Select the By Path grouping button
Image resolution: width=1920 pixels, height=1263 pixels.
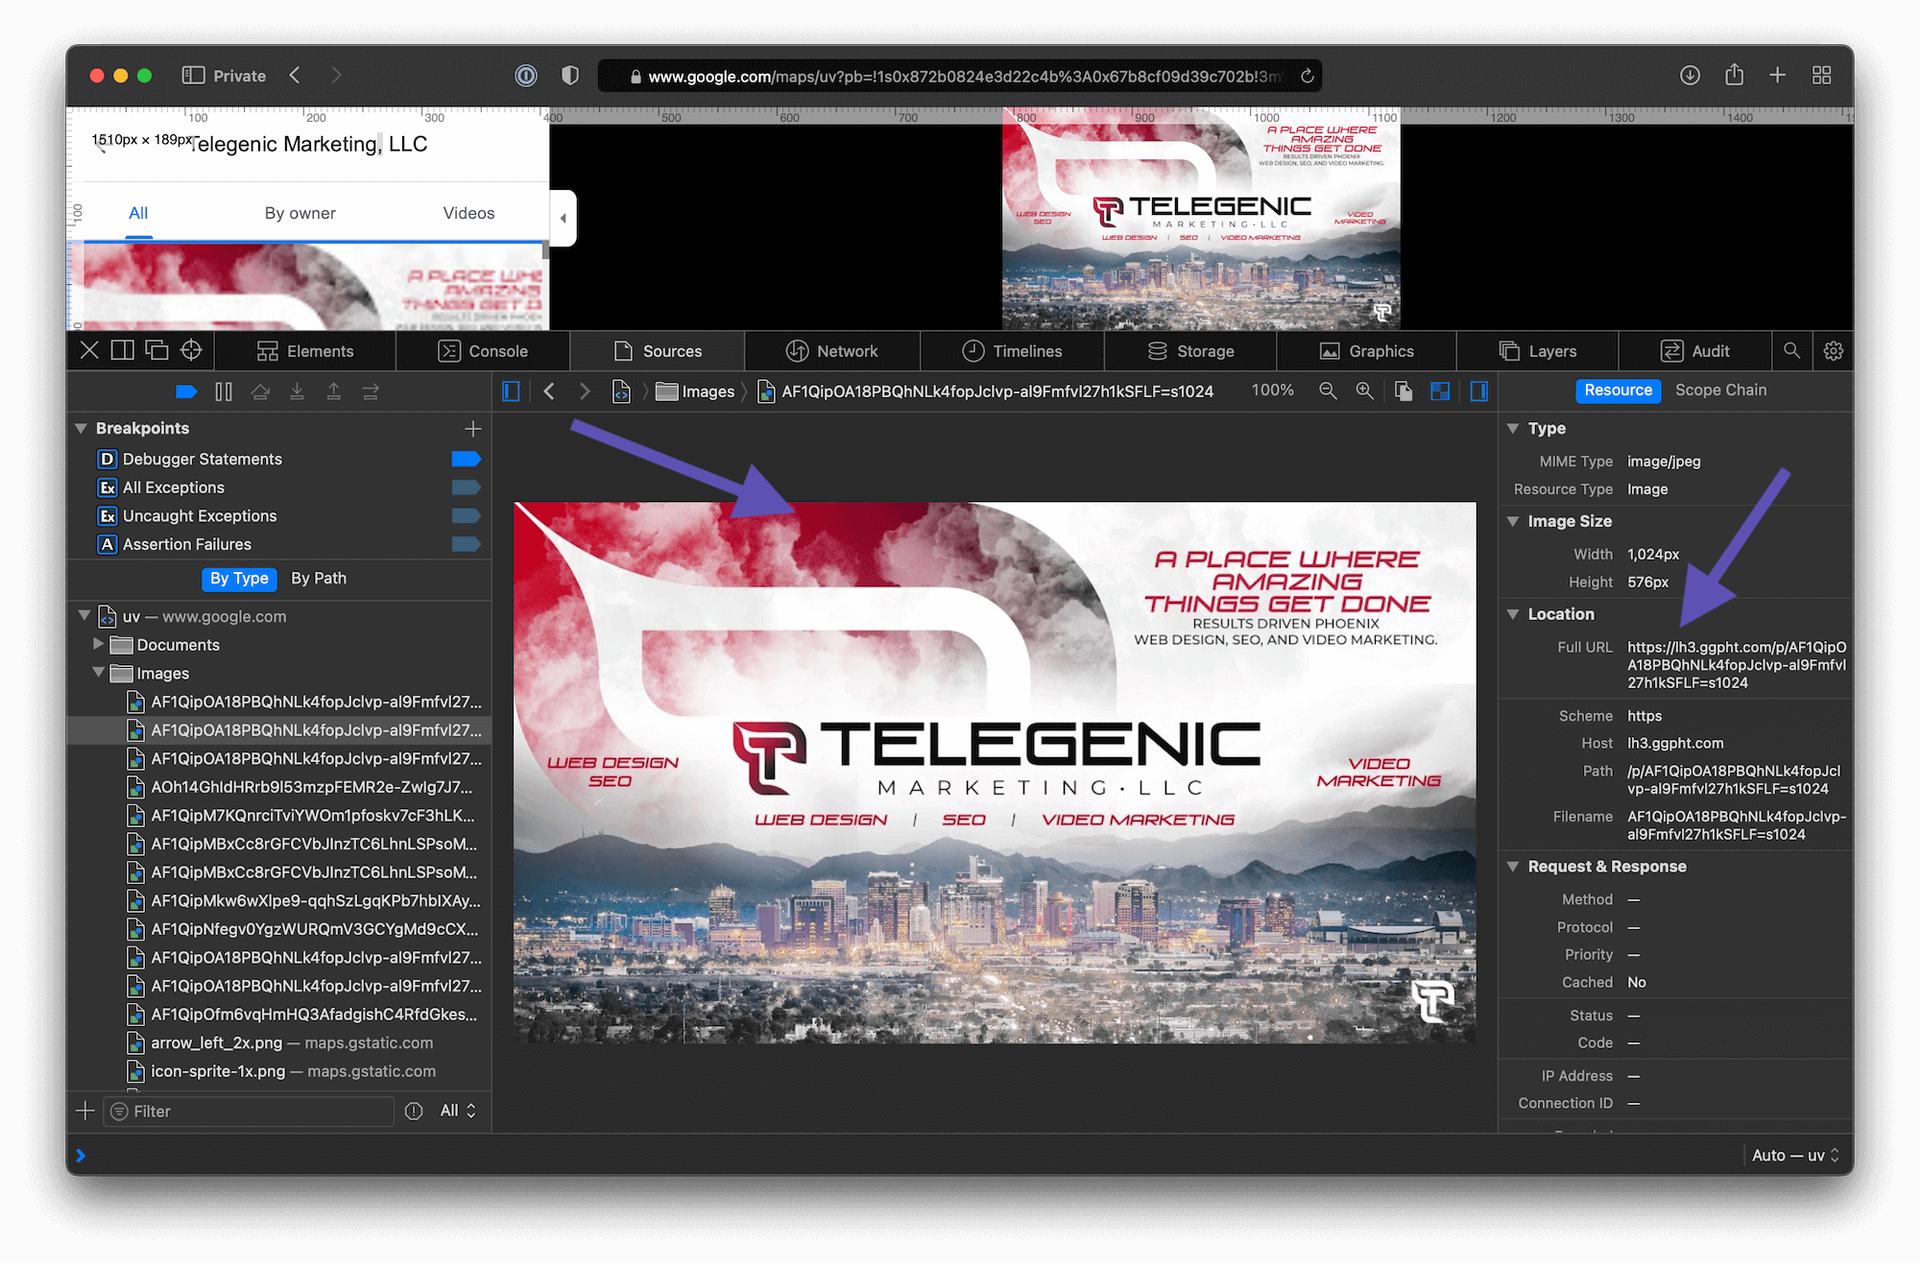pyautogui.click(x=318, y=578)
